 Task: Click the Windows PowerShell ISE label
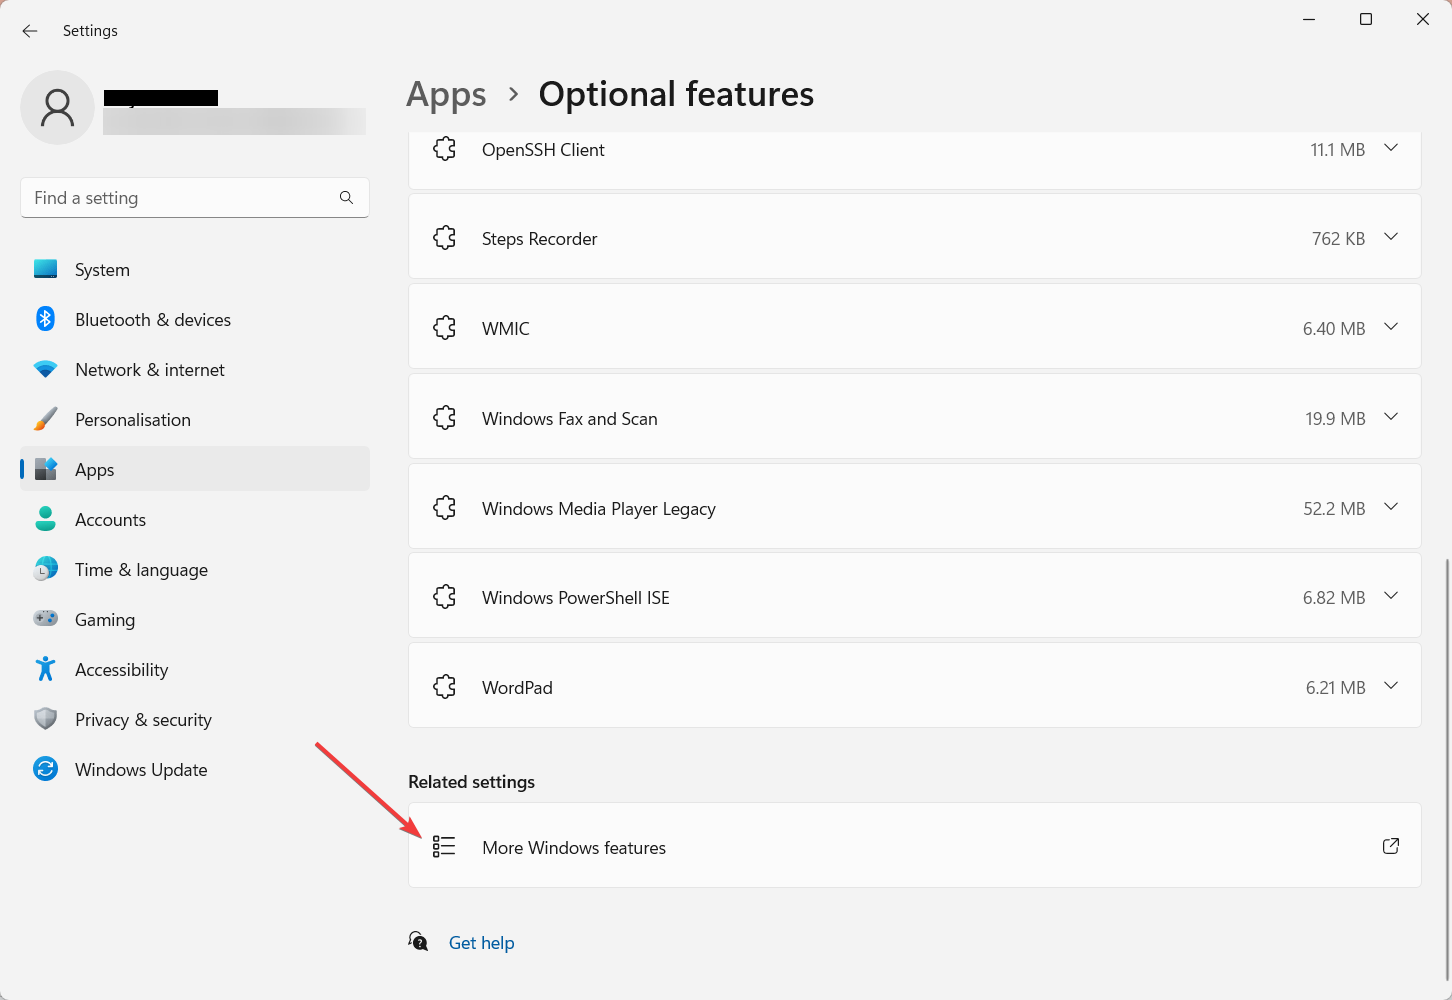(576, 598)
